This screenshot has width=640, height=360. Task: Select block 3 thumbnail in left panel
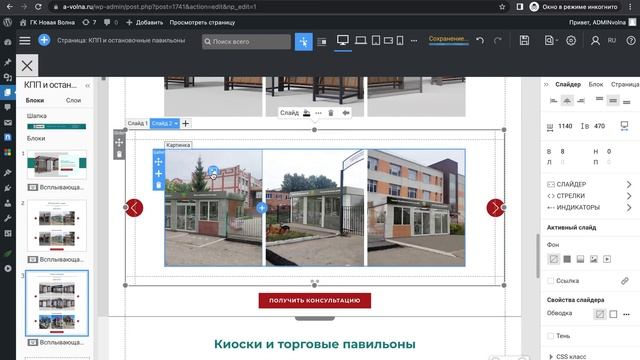pos(57,303)
